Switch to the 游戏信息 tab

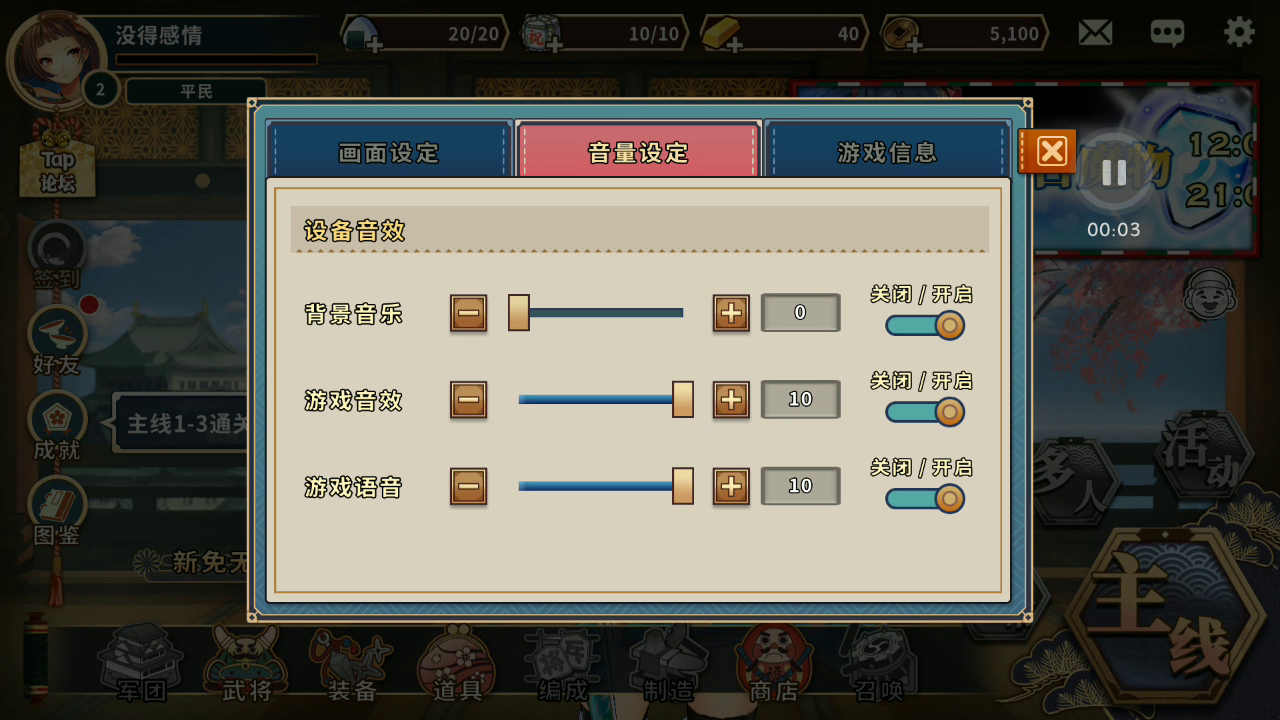click(x=887, y=151)
